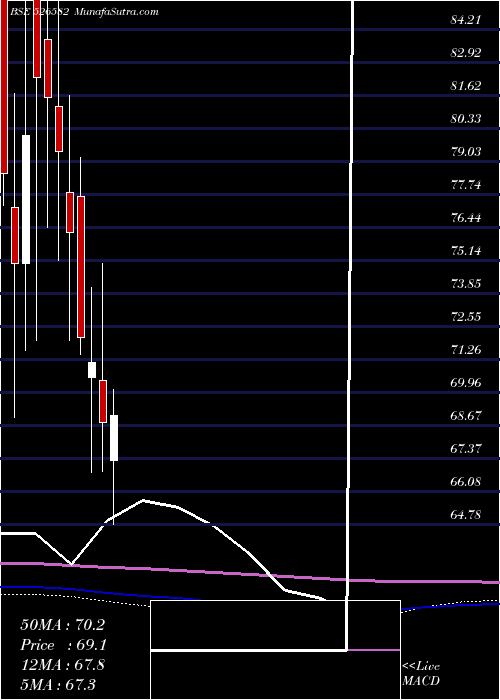Click the small white candle near 70.8
Screen dimensions: 500x700
92,370
